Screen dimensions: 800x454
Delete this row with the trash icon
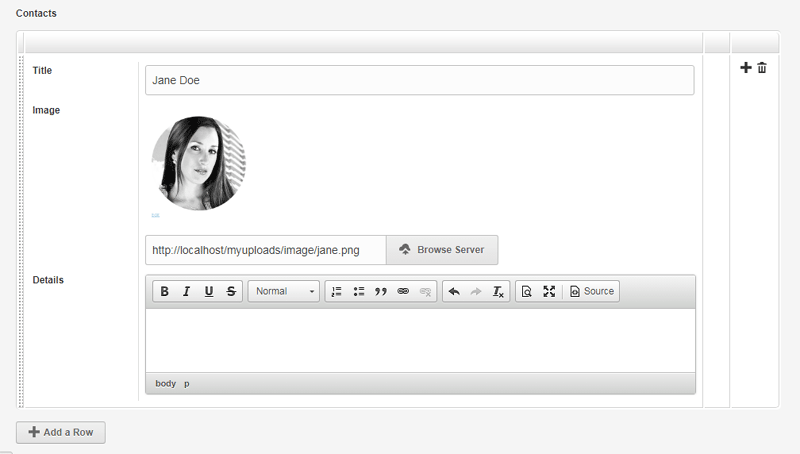(762, 67)
